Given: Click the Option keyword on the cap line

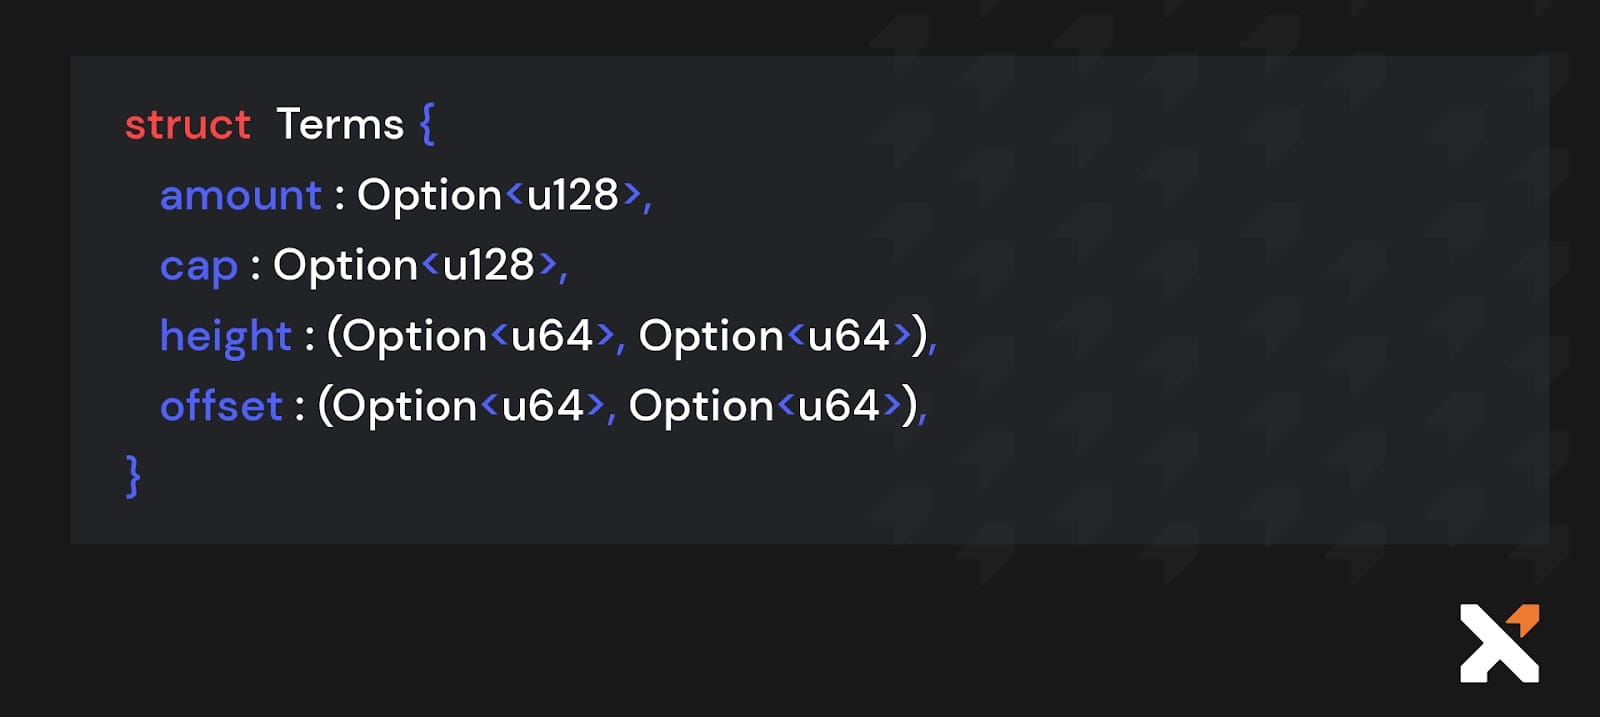Looking at the screenshot, I should click(x=345, y=266).
